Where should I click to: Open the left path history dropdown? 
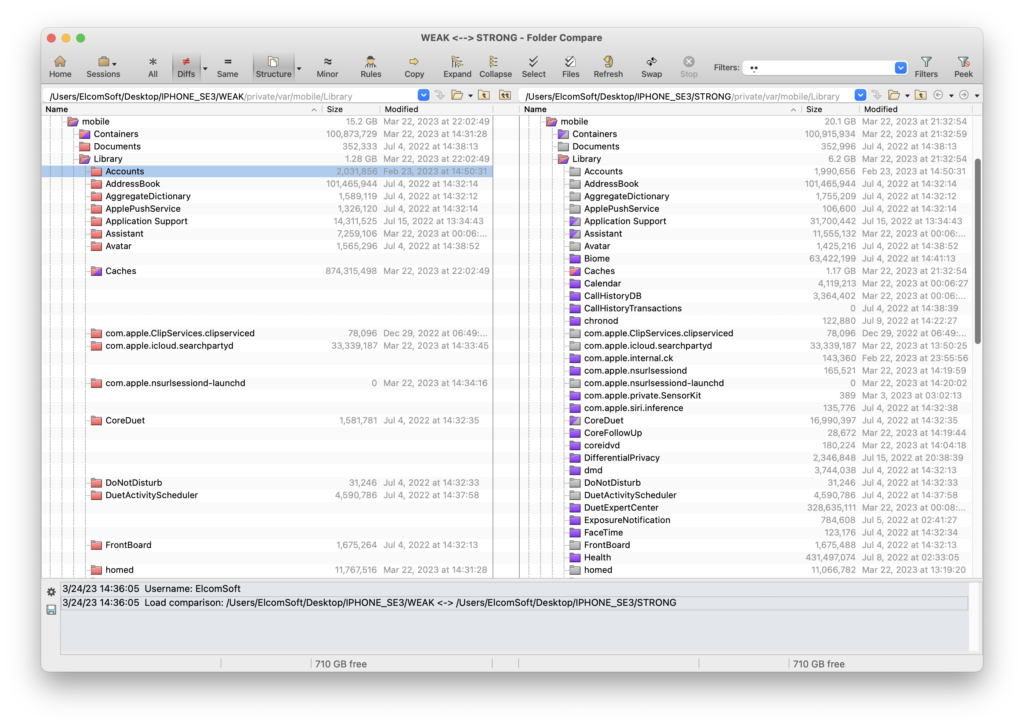point(424,95)
